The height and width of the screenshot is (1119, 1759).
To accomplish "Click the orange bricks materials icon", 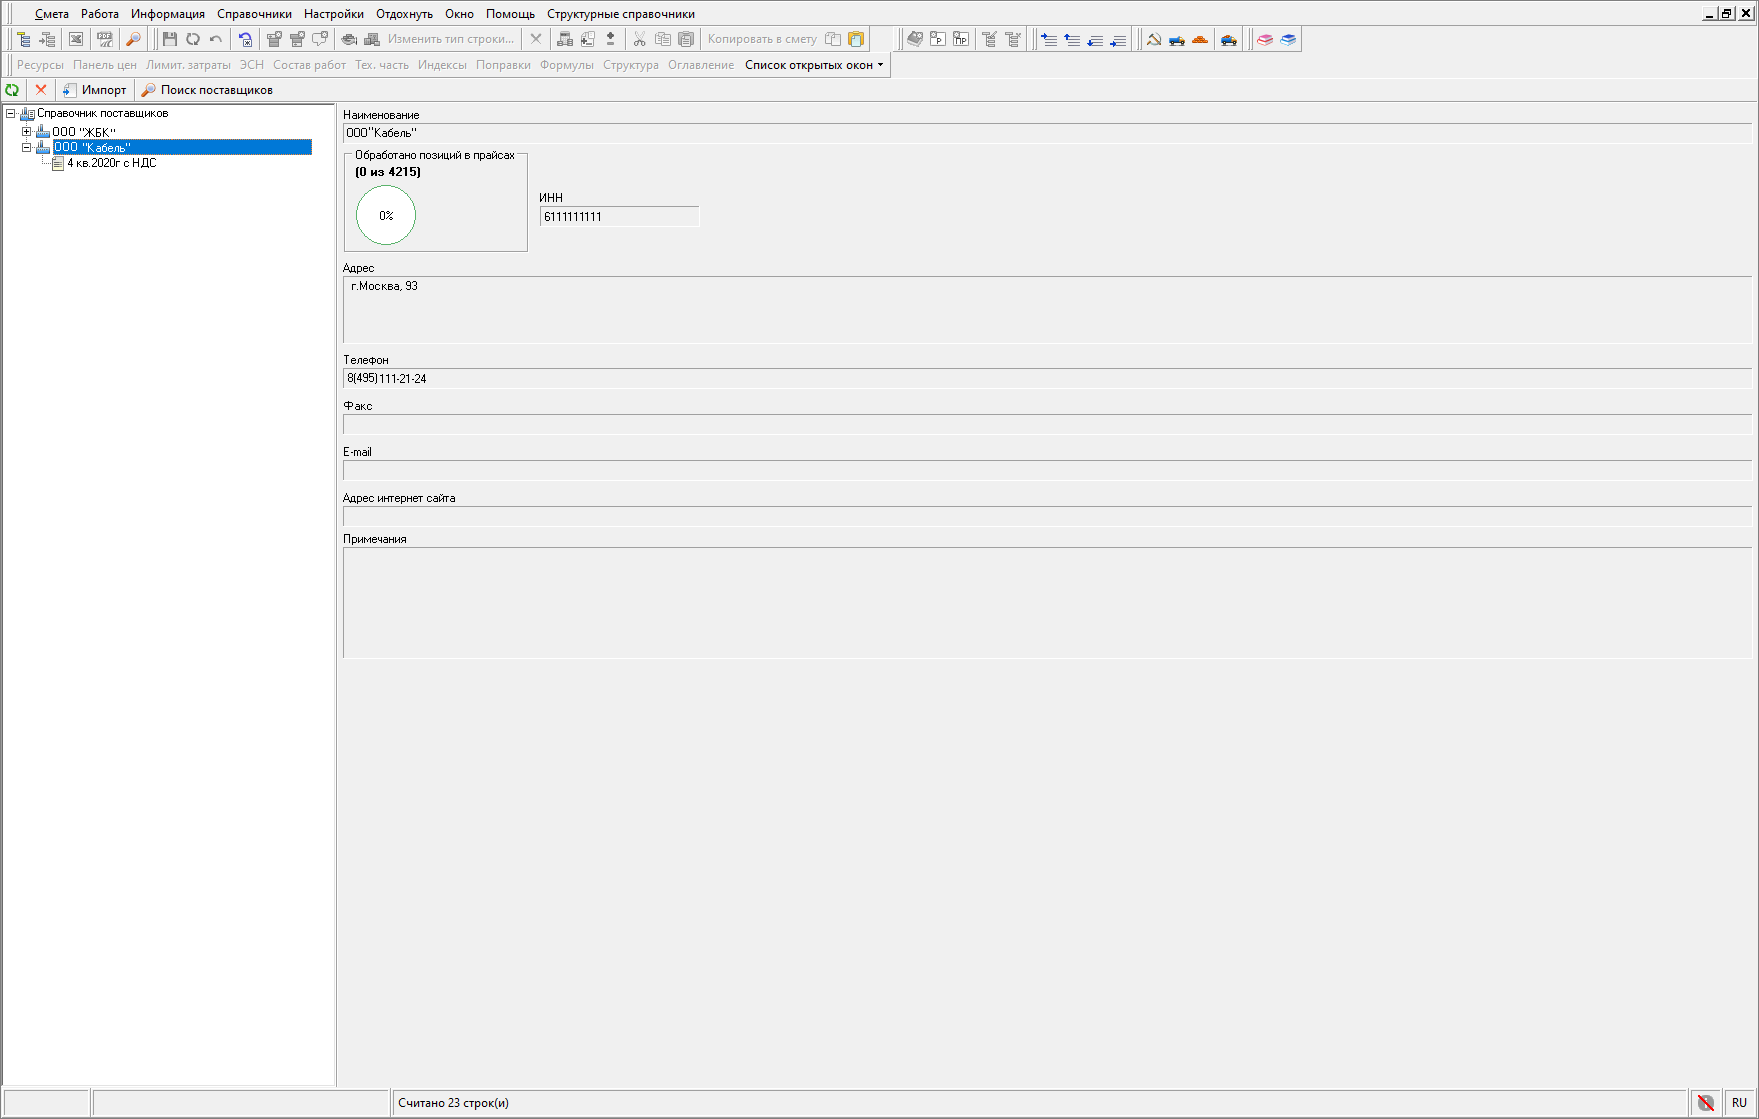I will click(x=1200, y=39).
